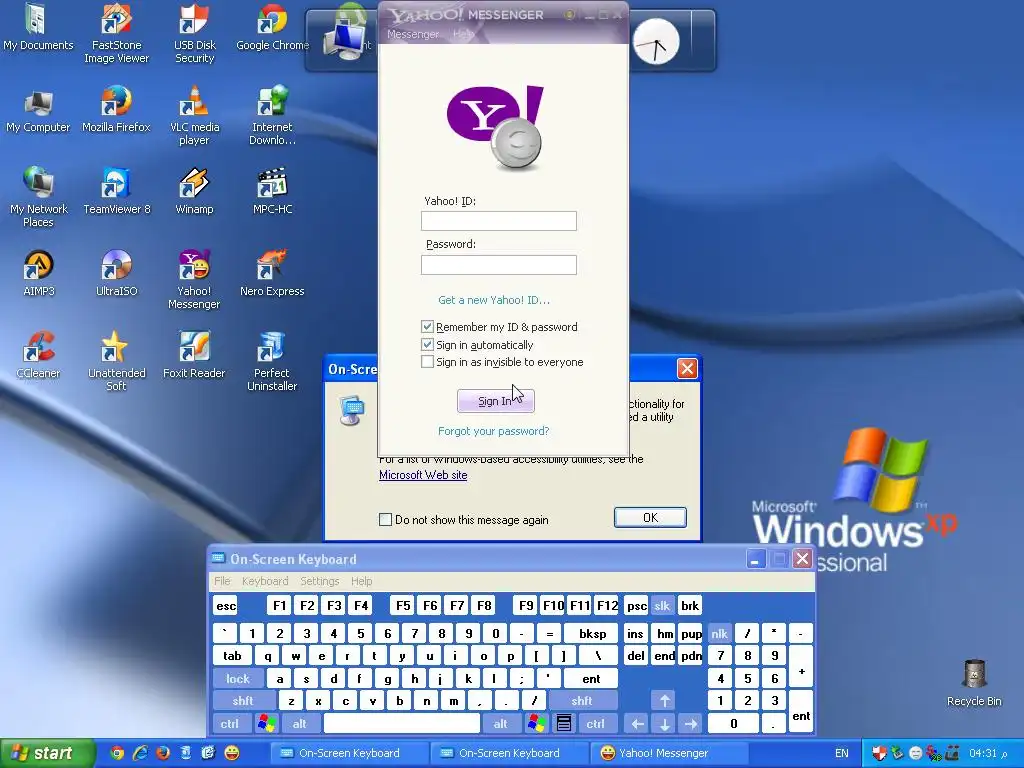Click the Sign In button
Image resolution: width=1024 pixels, height=768 pixels.
click(x=496, y=401)
